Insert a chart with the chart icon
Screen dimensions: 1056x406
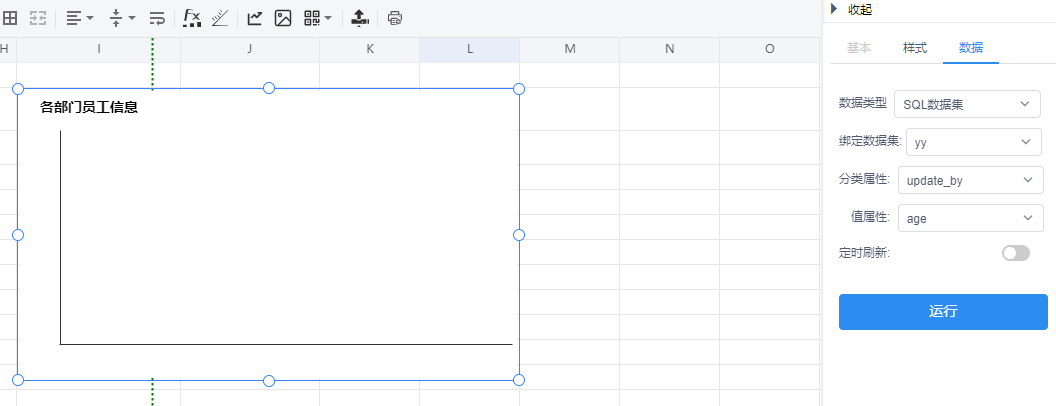[255, 18]
